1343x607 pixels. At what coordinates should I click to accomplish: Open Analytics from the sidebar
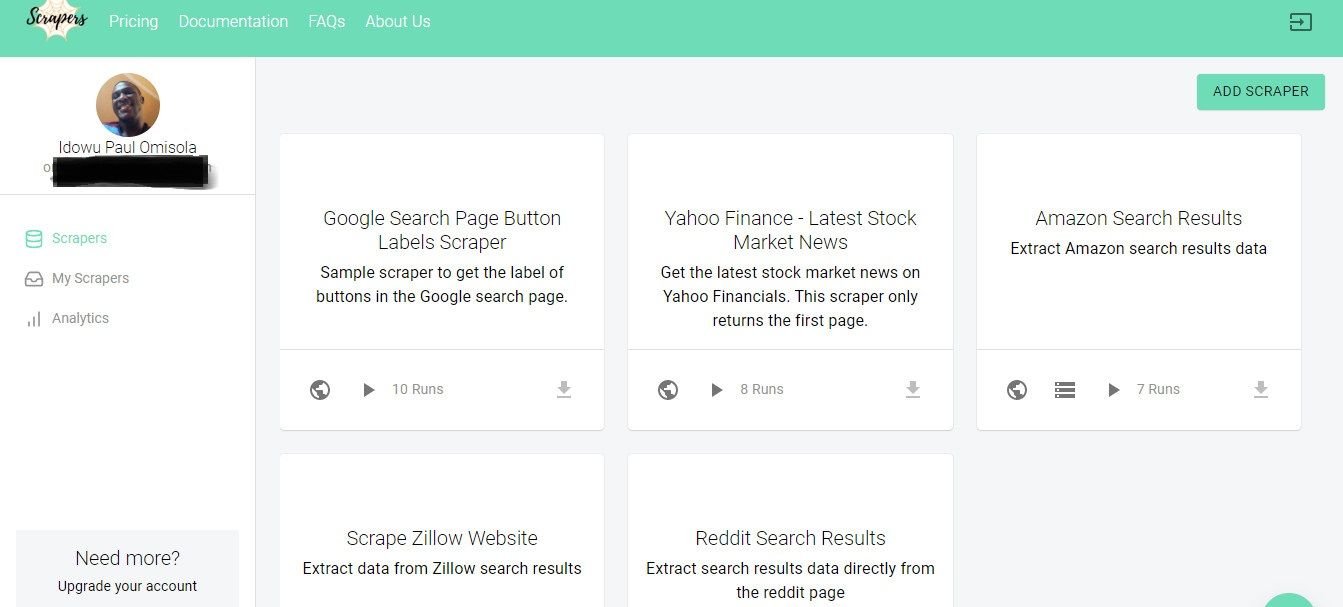(x=80, y=319)
